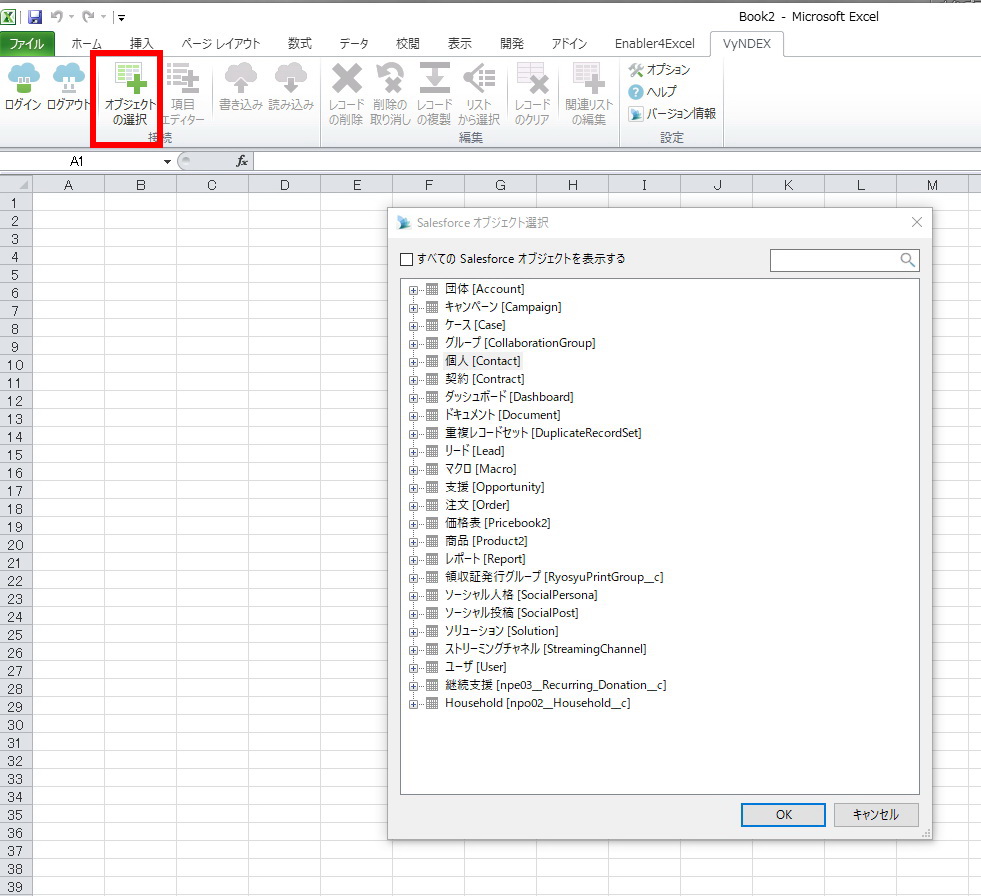
Task: Click the キャンセル (Cancel) button
Action: [x=876, y=815]
